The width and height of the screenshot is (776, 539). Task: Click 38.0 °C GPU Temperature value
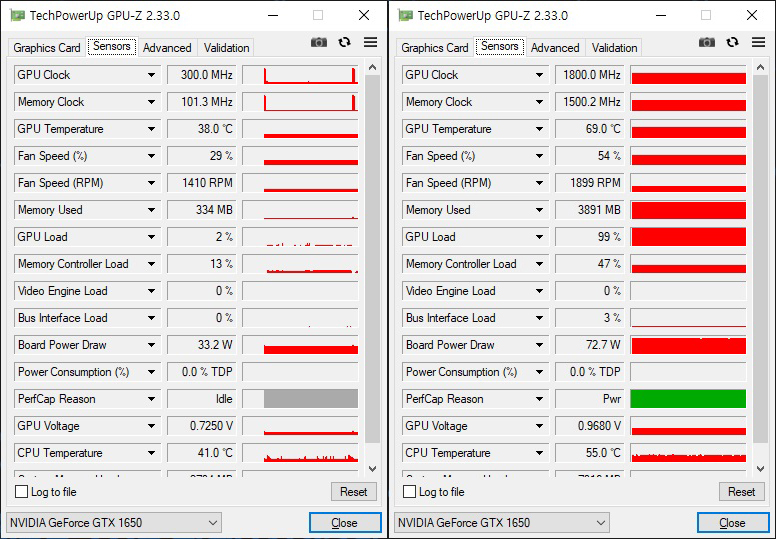(x=202, y=129)
